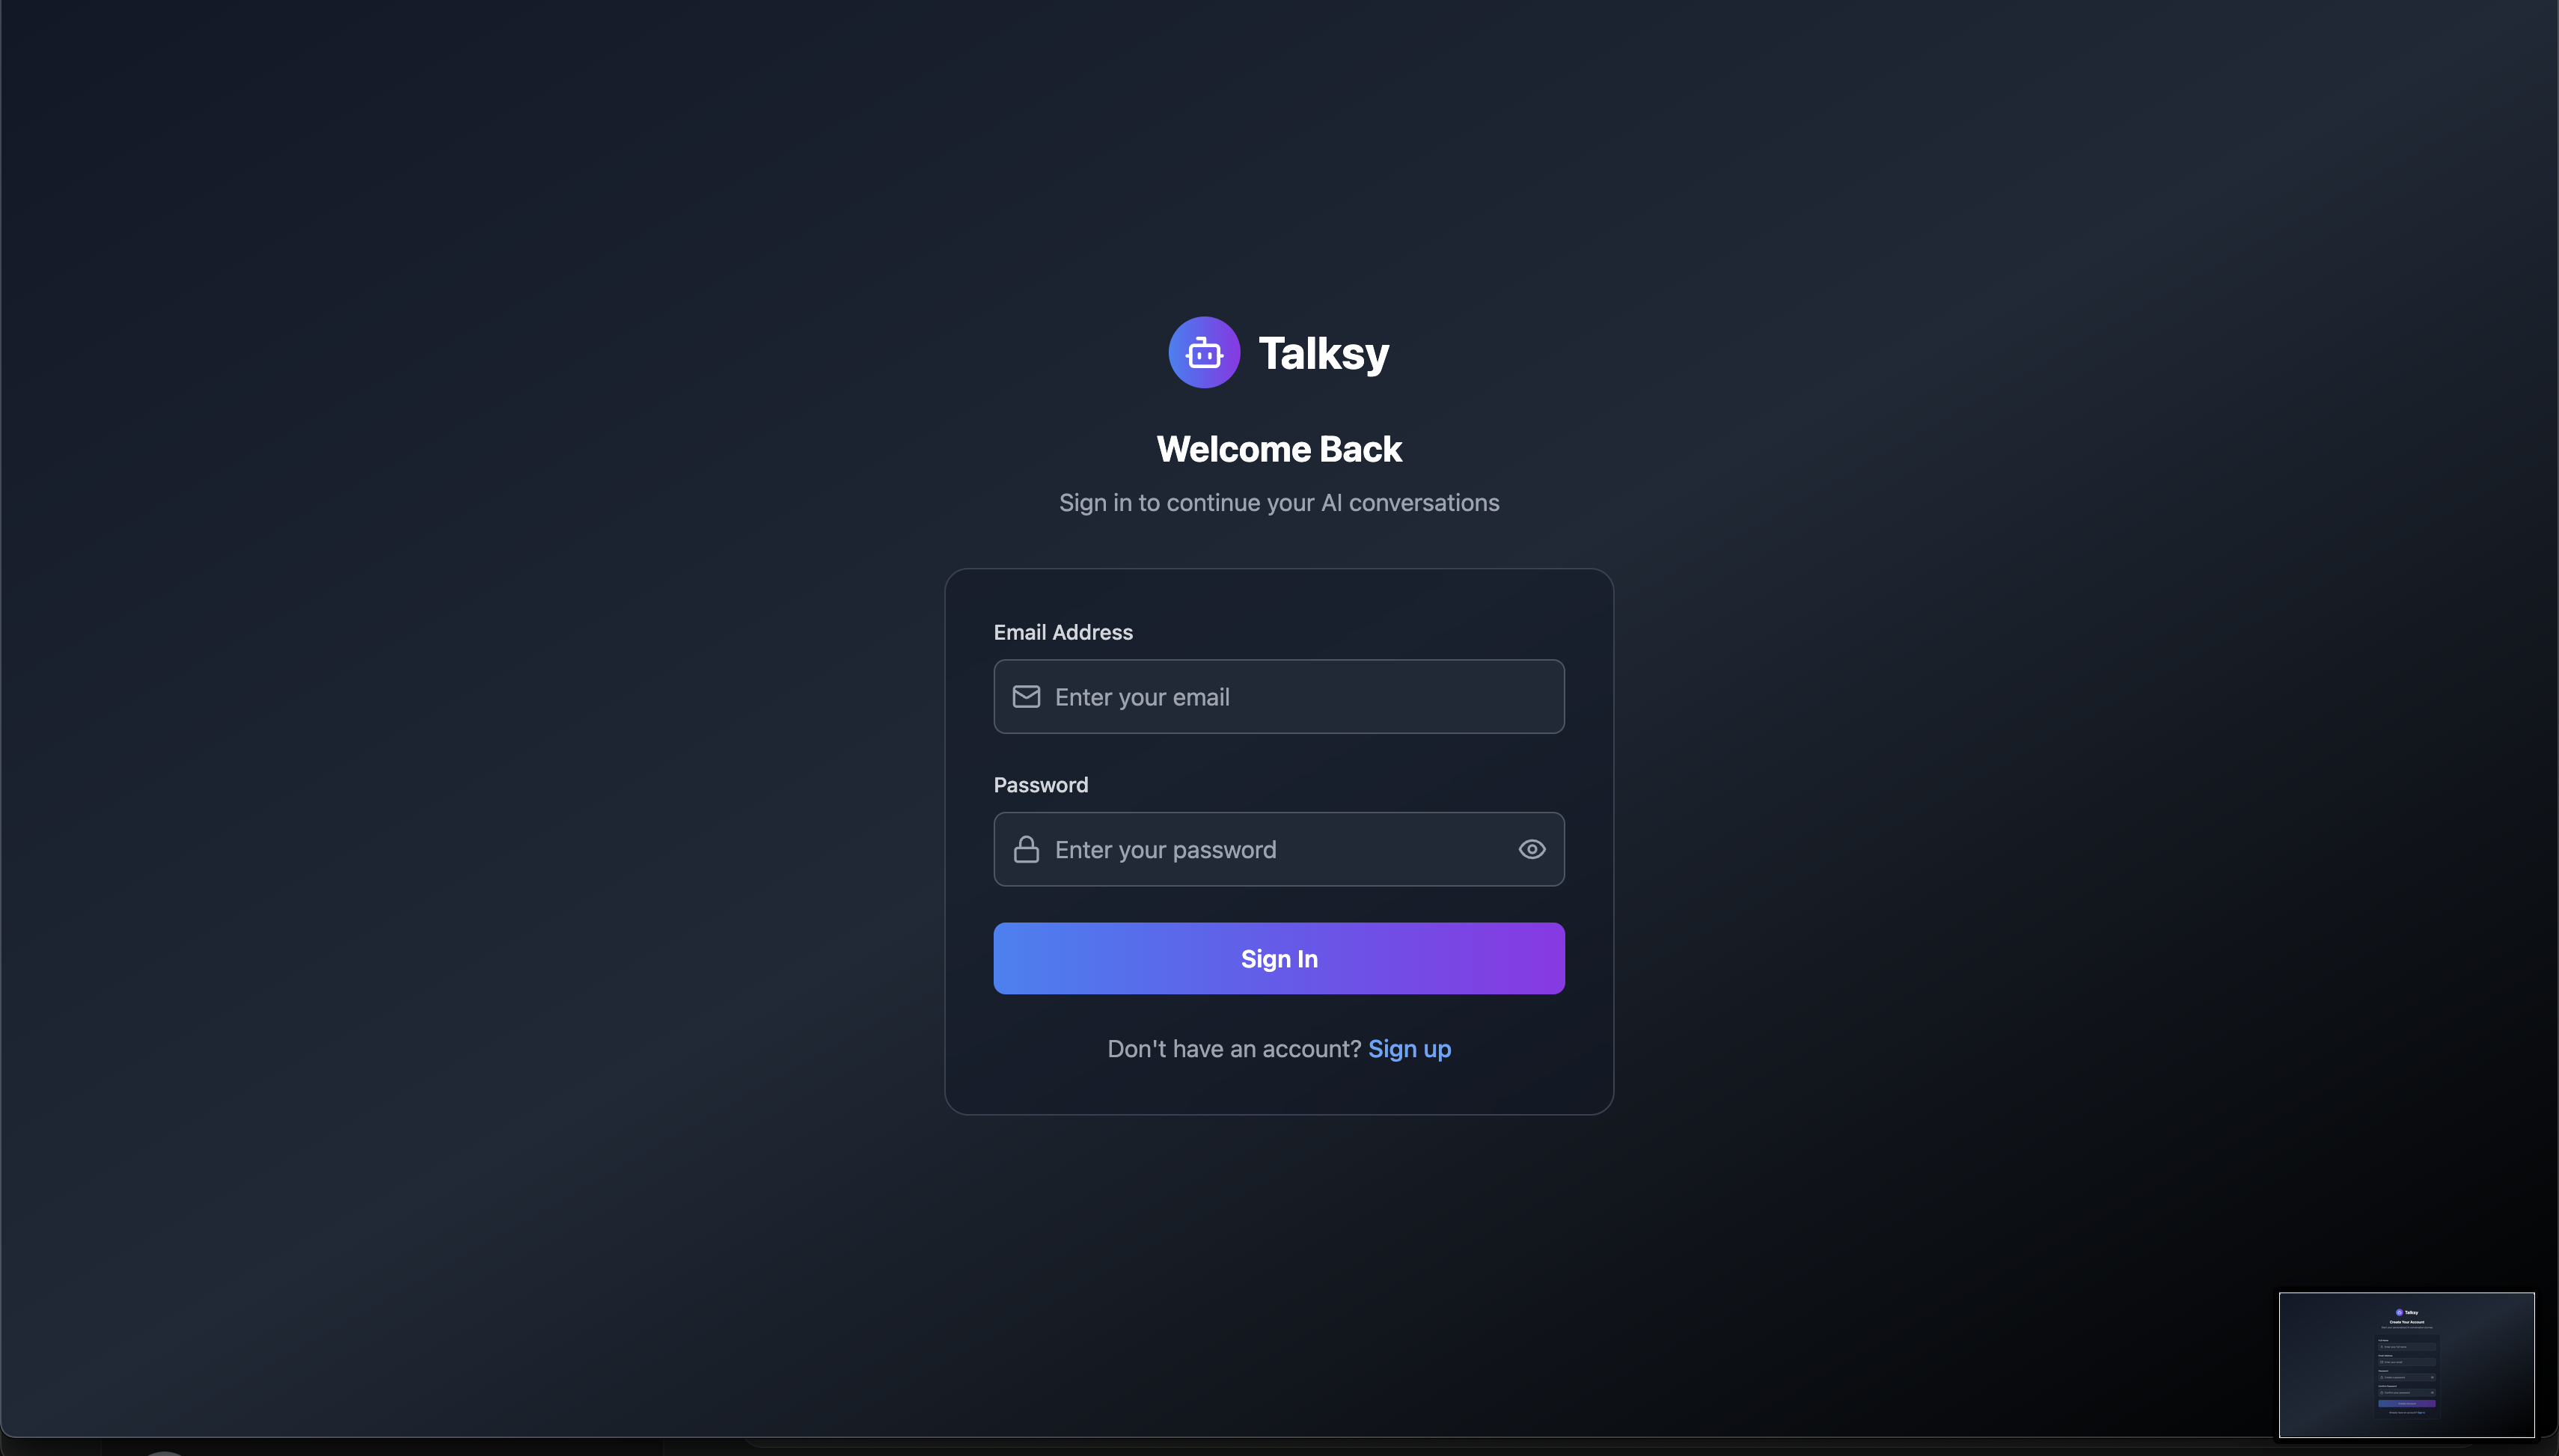This screenshot has height=1456, width=2559.
Task: Click the 'Enter your password' placeholder text
Action: click(x=1165, y=850)
